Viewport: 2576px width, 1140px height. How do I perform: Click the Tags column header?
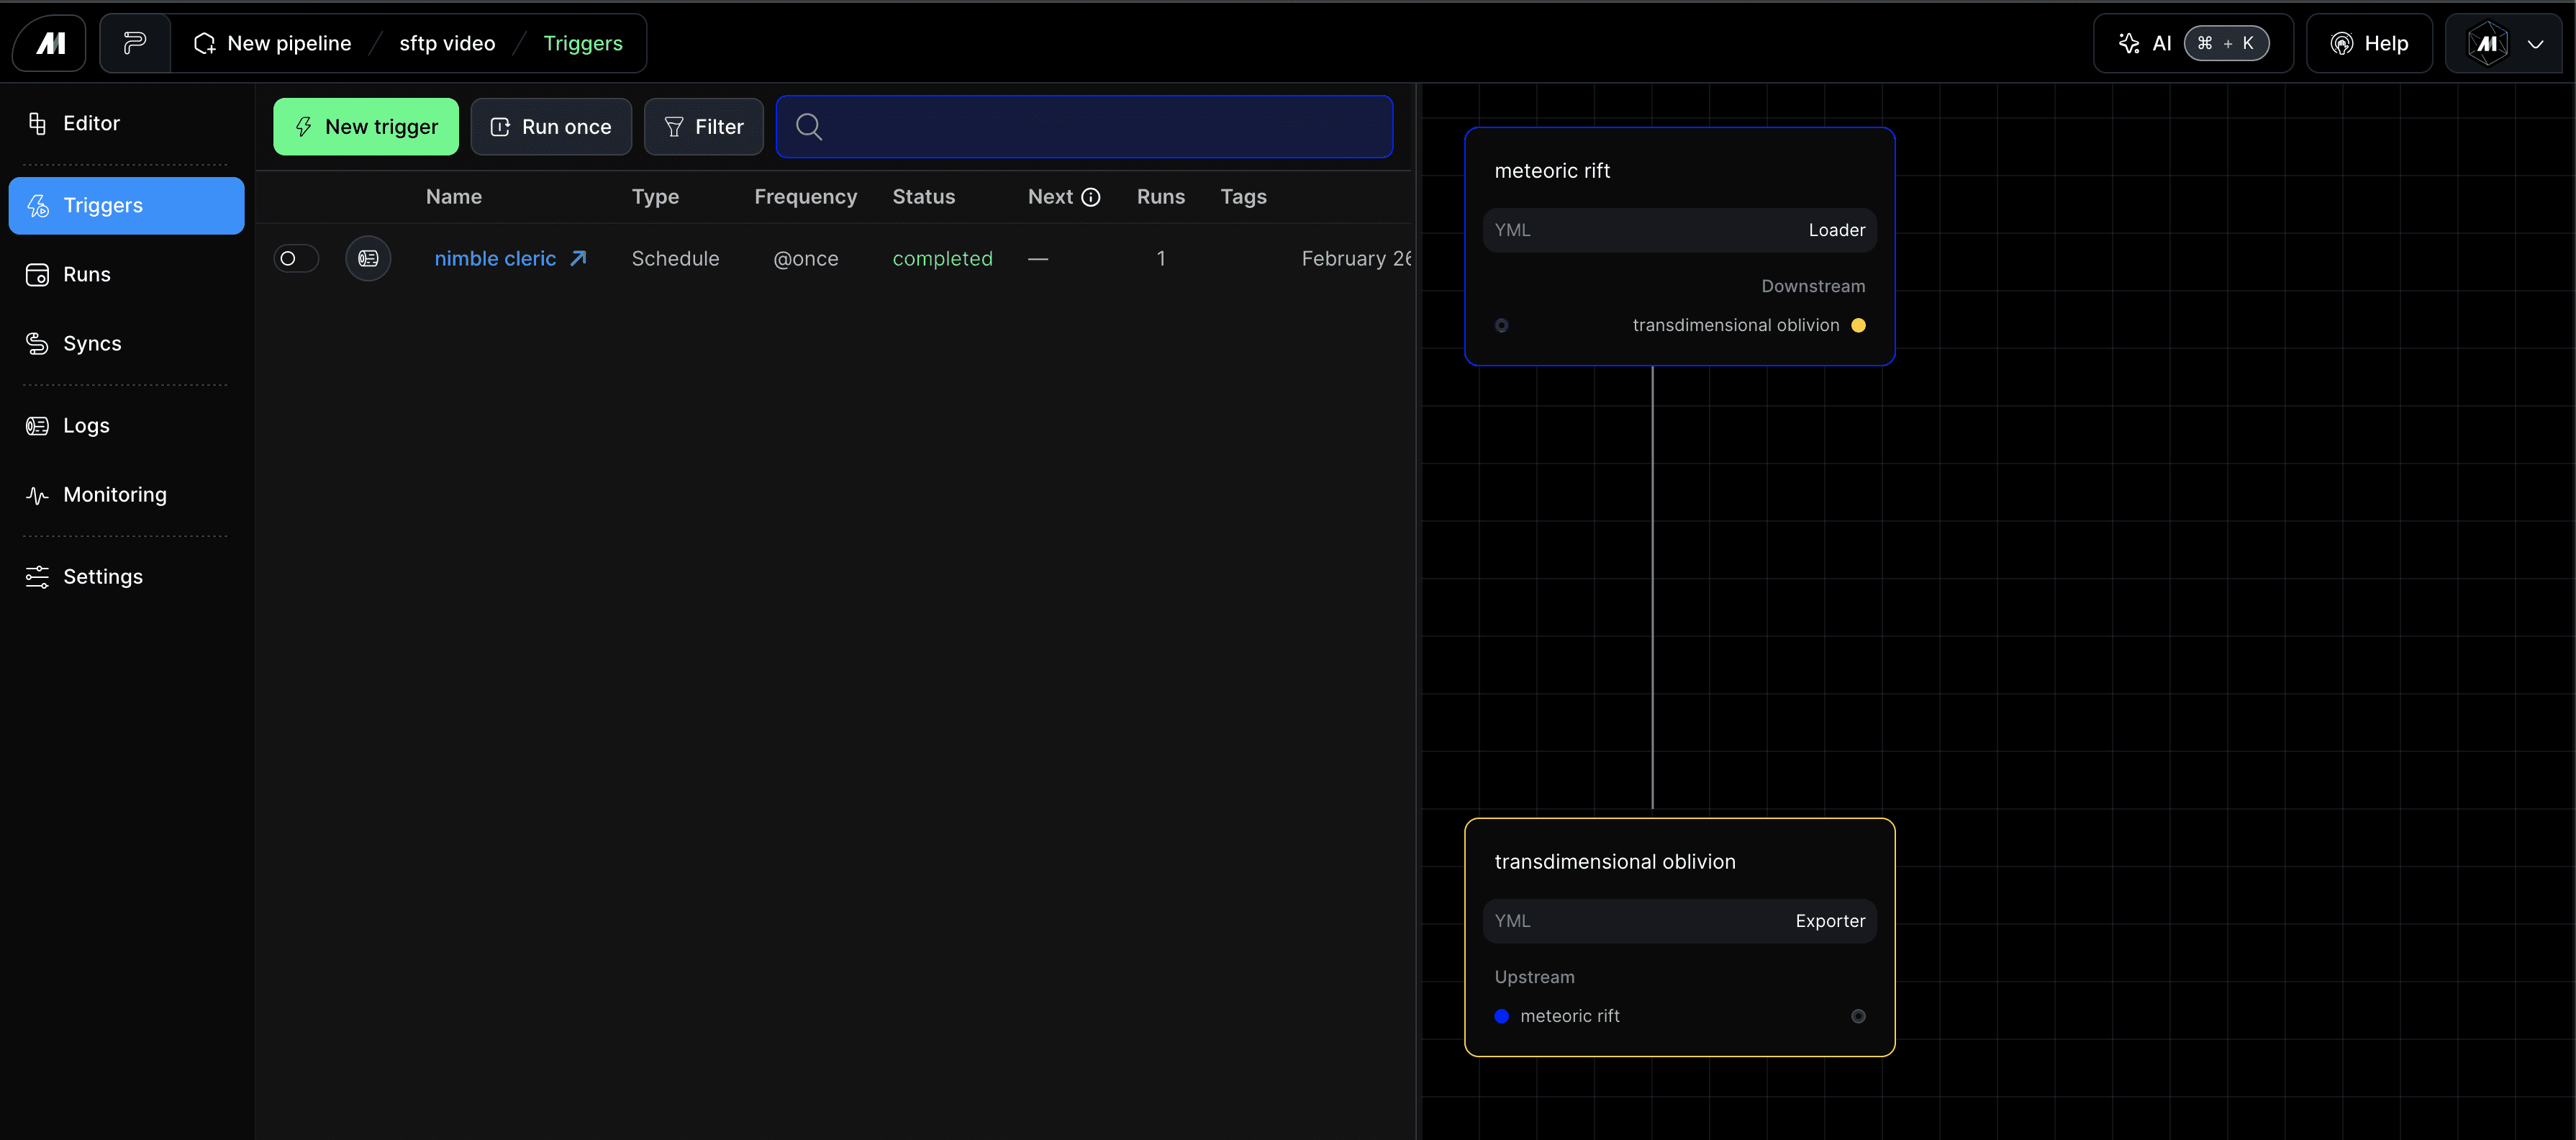point(1243,196)
